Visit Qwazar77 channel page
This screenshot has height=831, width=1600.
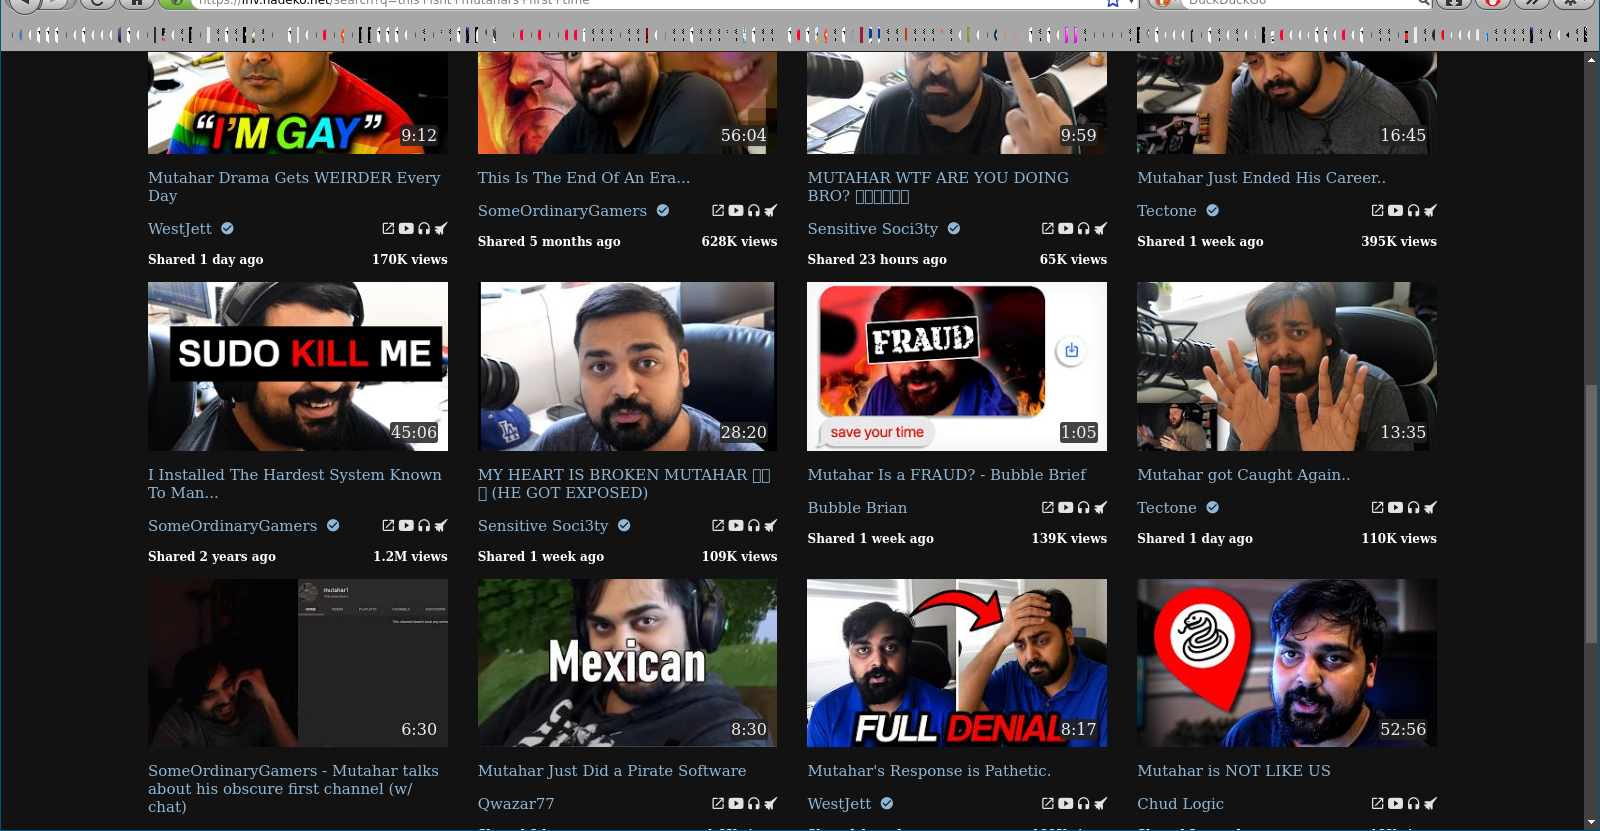tap(516, 804)
